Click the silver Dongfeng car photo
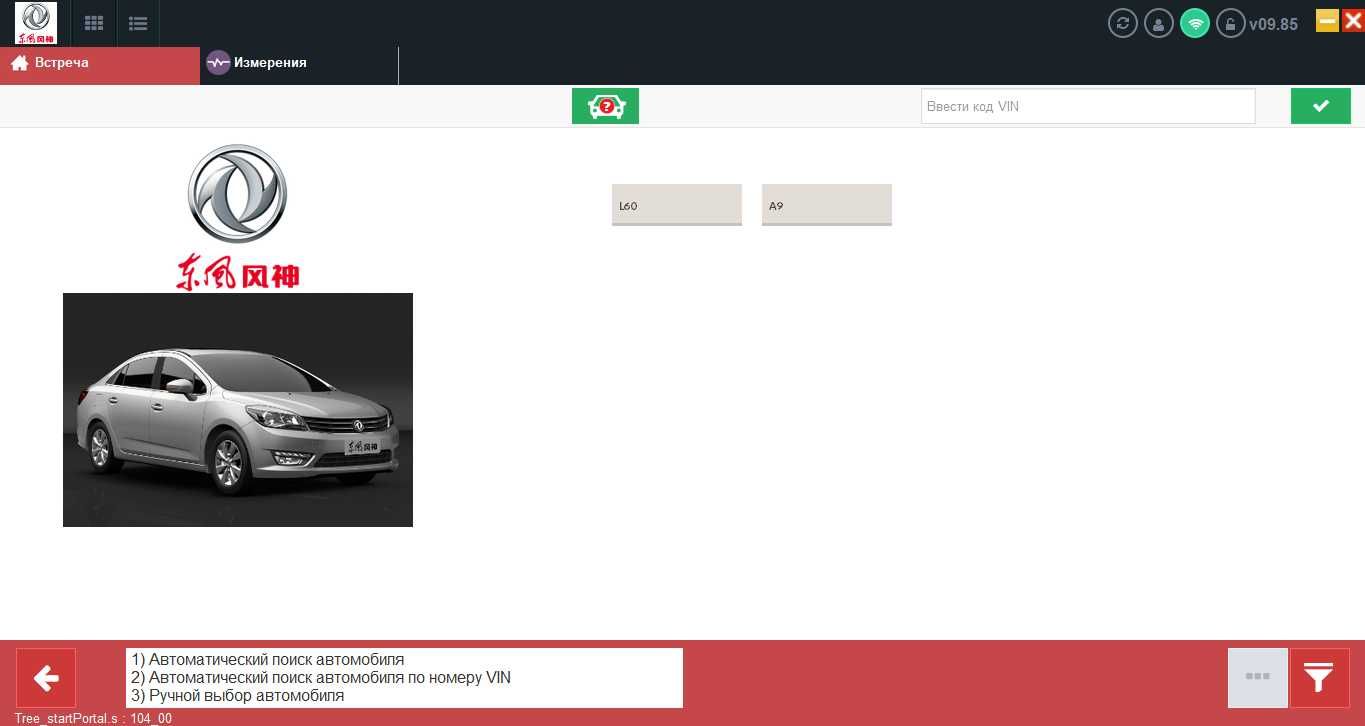The image size is (1365, 726). (238, 410)
